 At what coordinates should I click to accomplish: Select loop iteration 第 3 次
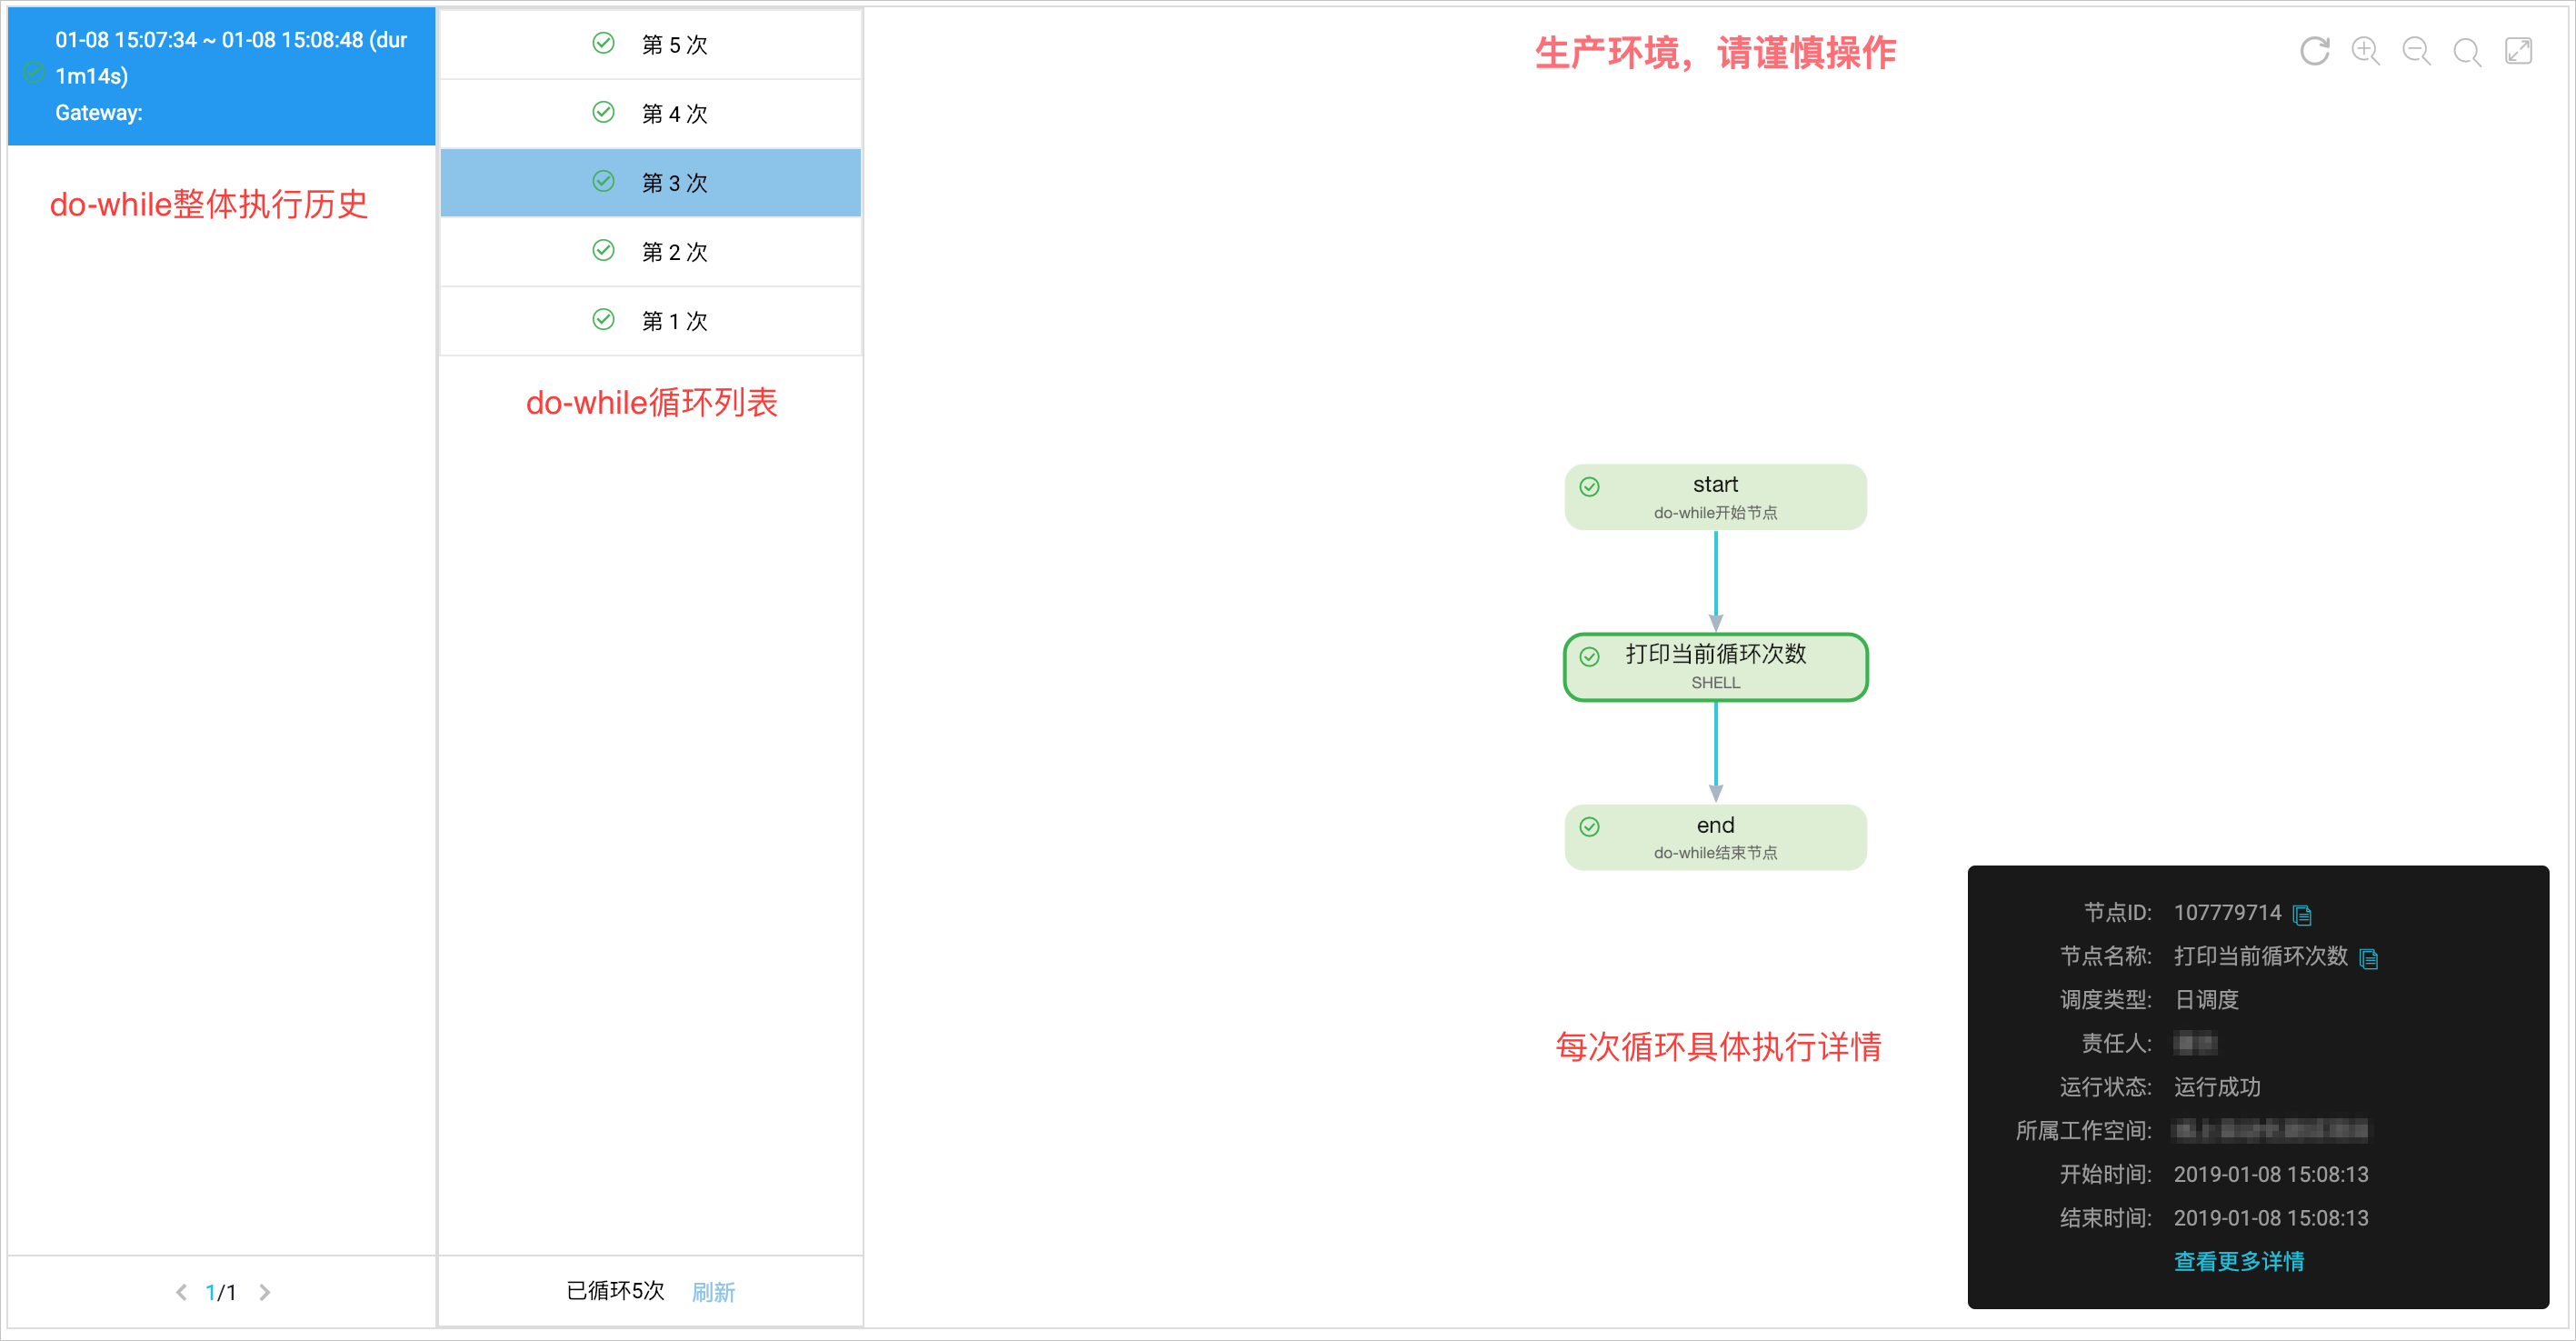tap(650, 182)
